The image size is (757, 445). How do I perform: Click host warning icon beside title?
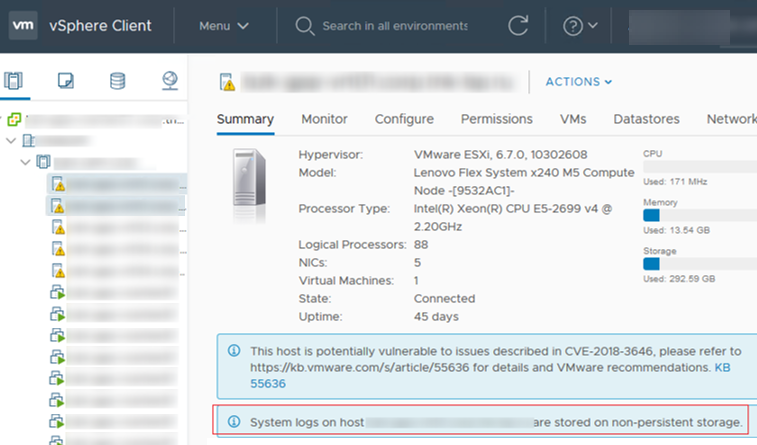tap(227, 82)
